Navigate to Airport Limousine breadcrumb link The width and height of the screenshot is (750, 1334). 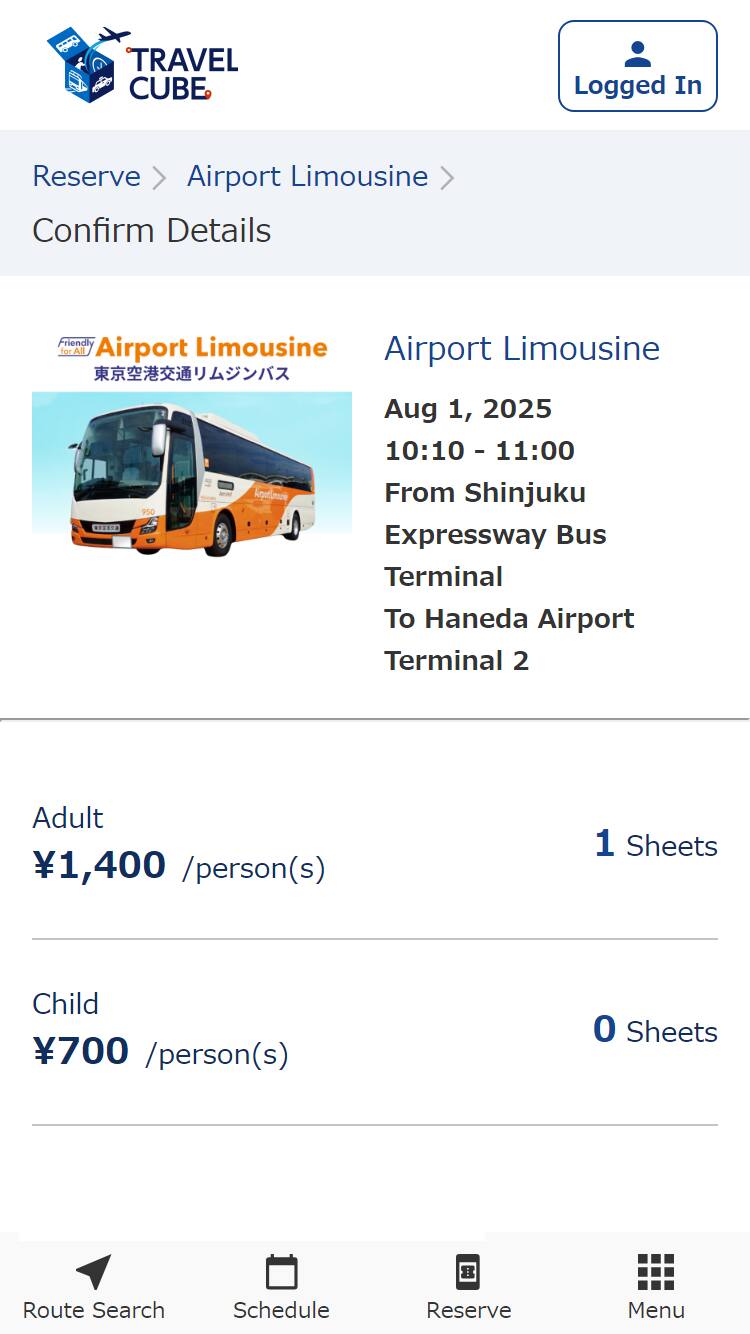pyautogui.click(x=307, y=176)
